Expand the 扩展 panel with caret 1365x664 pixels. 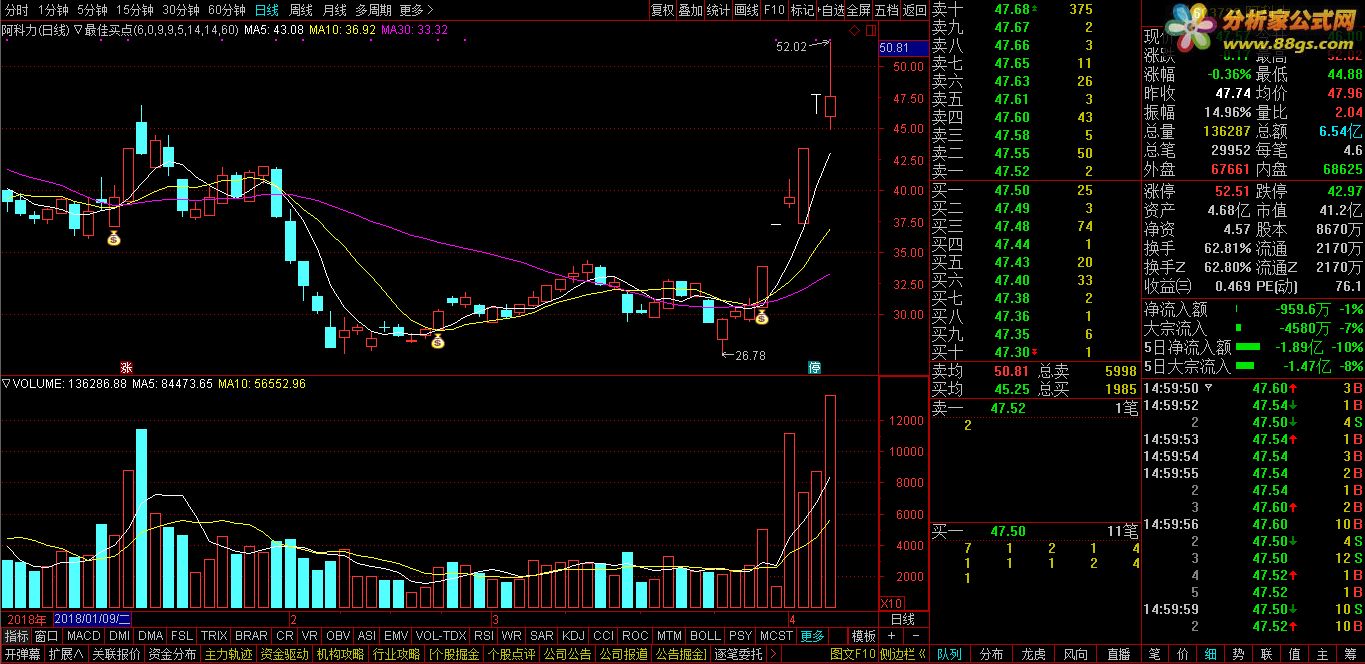click(x=66, y=654)
